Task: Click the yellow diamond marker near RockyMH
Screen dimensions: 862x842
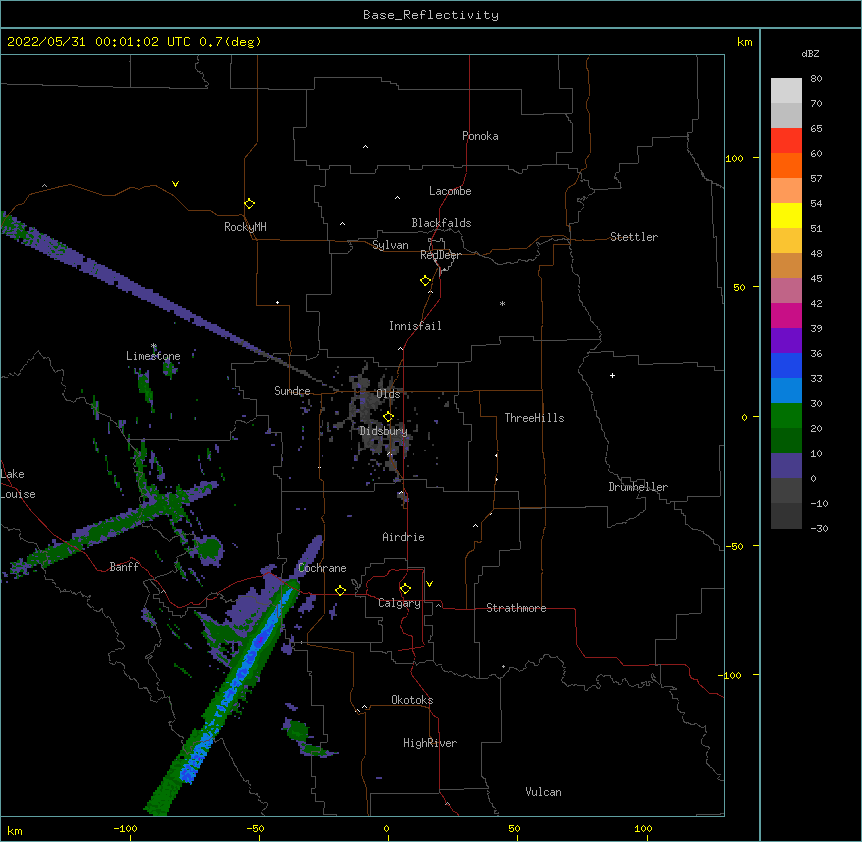Action: (x=249, y=204)
